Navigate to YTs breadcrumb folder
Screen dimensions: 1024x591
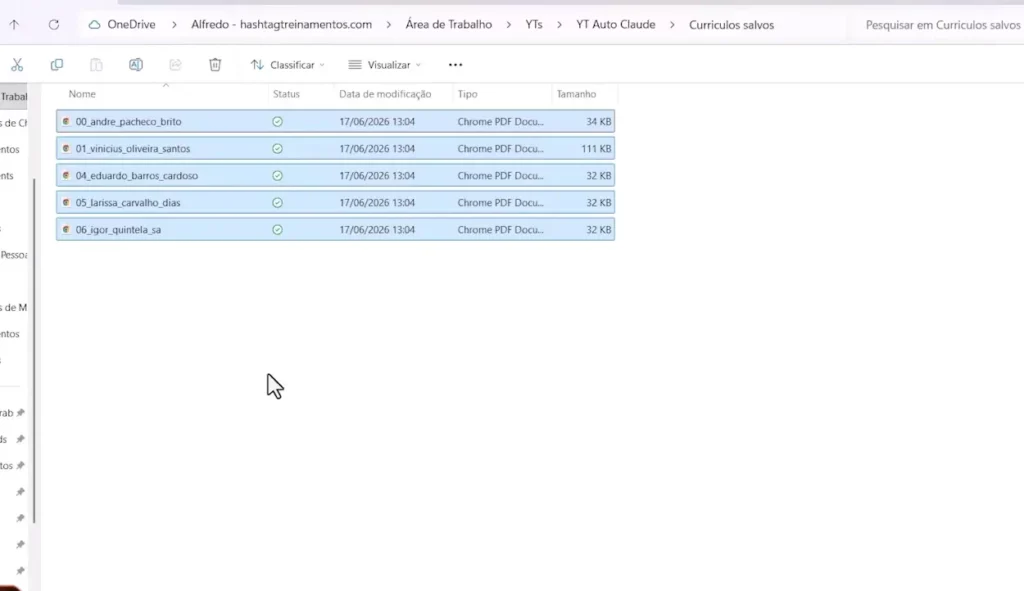[534, 25]
